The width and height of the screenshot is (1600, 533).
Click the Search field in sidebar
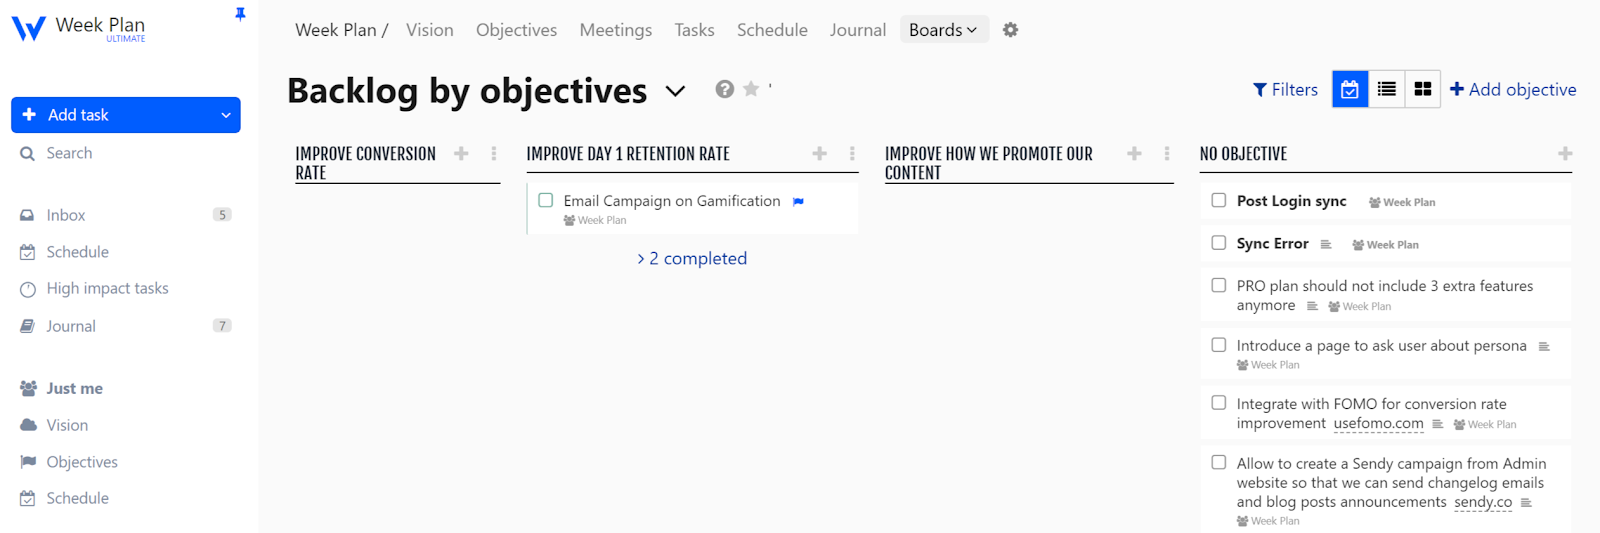69,153
